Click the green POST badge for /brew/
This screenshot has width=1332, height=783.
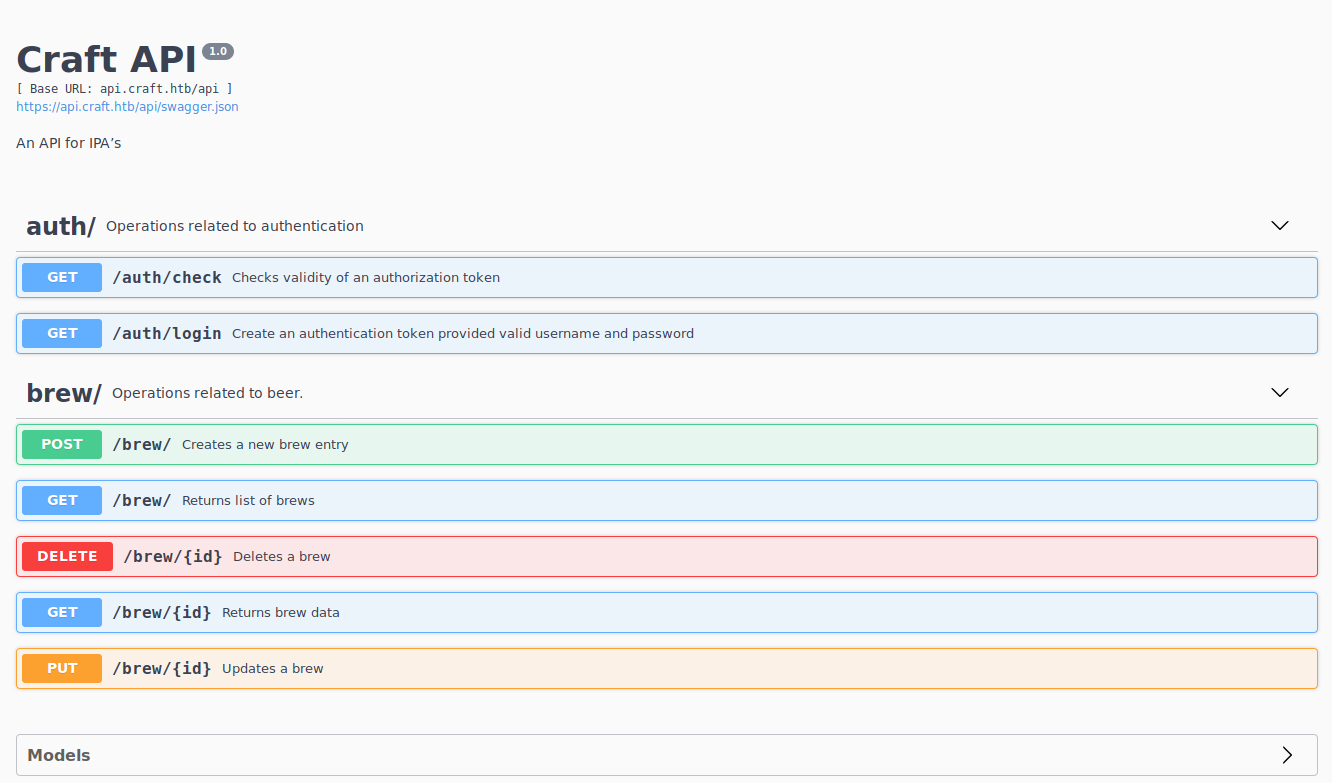pos(62,444)
